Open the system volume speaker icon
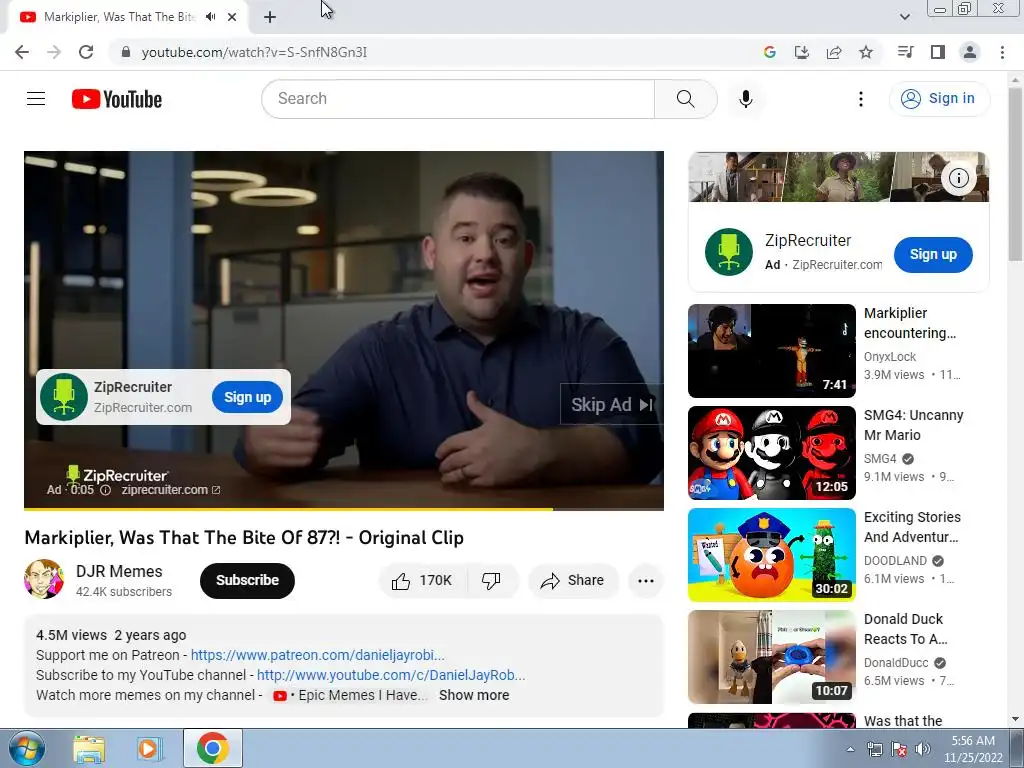1024x768 pixels. click(x=922, y=749)
